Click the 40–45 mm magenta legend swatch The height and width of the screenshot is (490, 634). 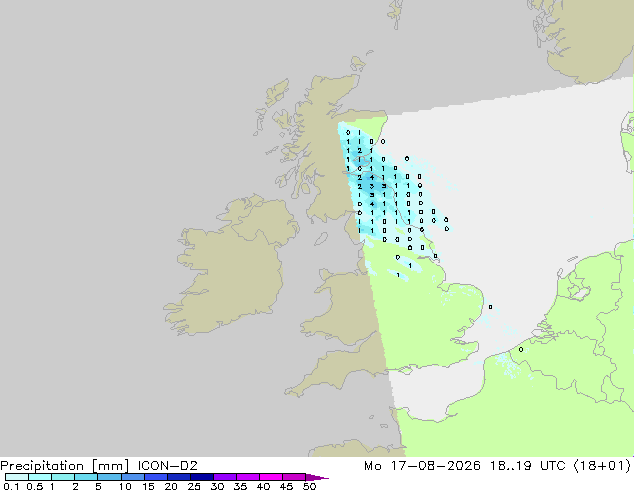(271, 477)
